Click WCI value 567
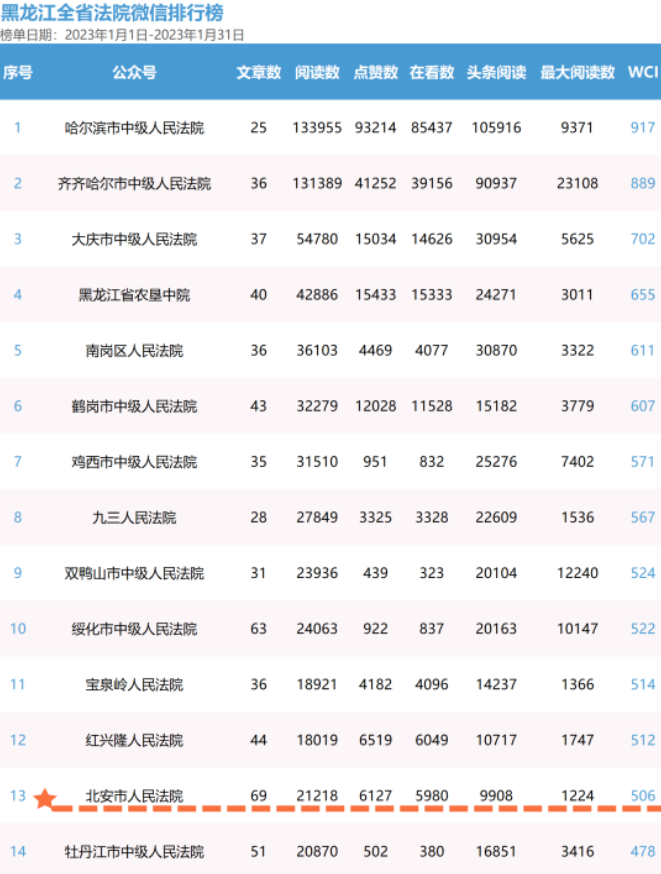The height and width of the screenshot is (874, 661). 643,517
